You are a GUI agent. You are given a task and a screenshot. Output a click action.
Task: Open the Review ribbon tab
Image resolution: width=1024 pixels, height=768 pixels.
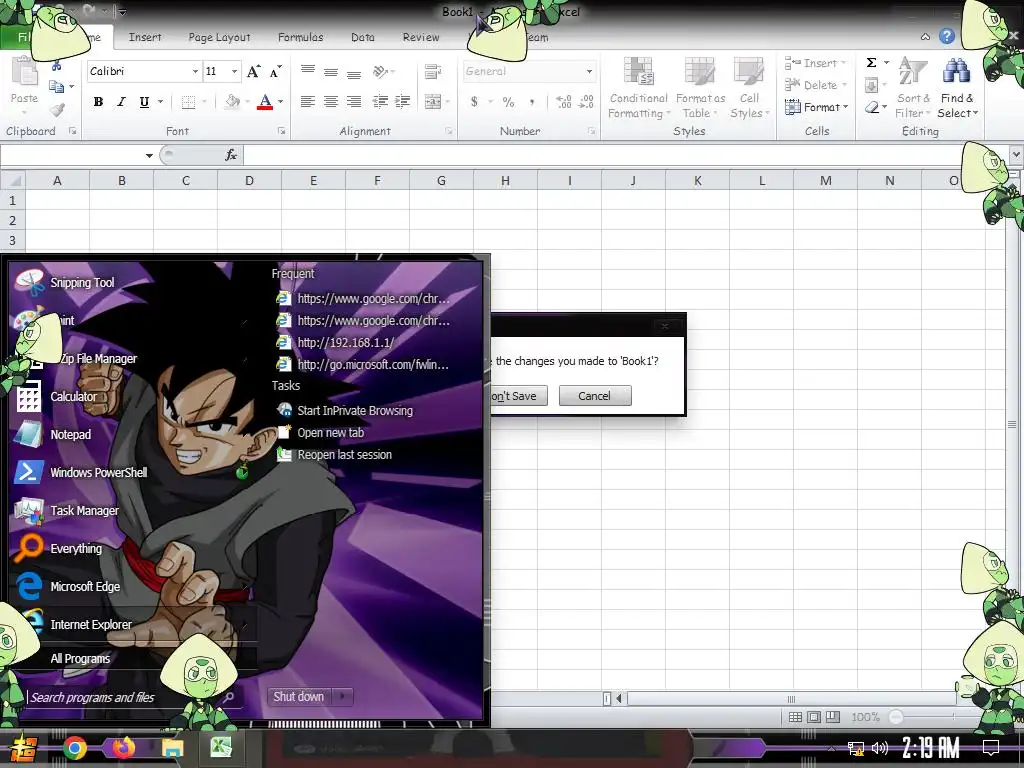click(x=421, y=37)
